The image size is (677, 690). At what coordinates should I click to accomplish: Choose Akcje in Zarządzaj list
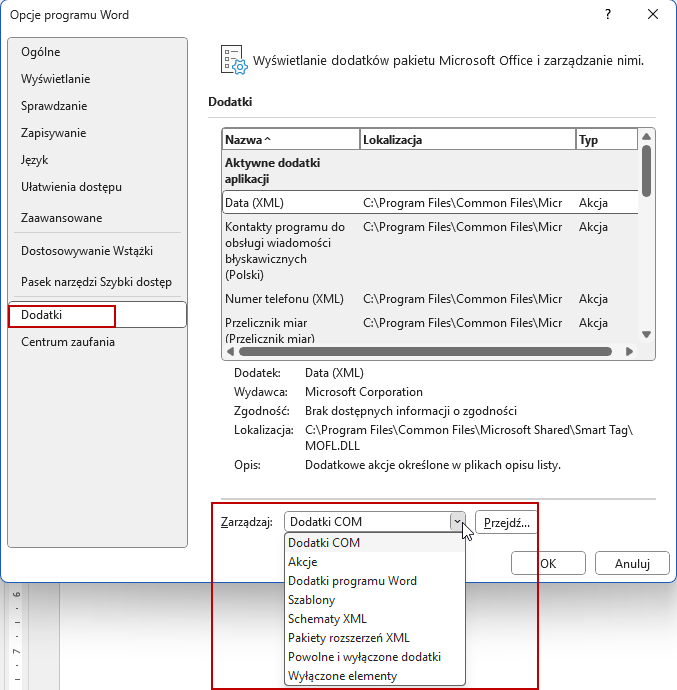[x=375, y=562]
